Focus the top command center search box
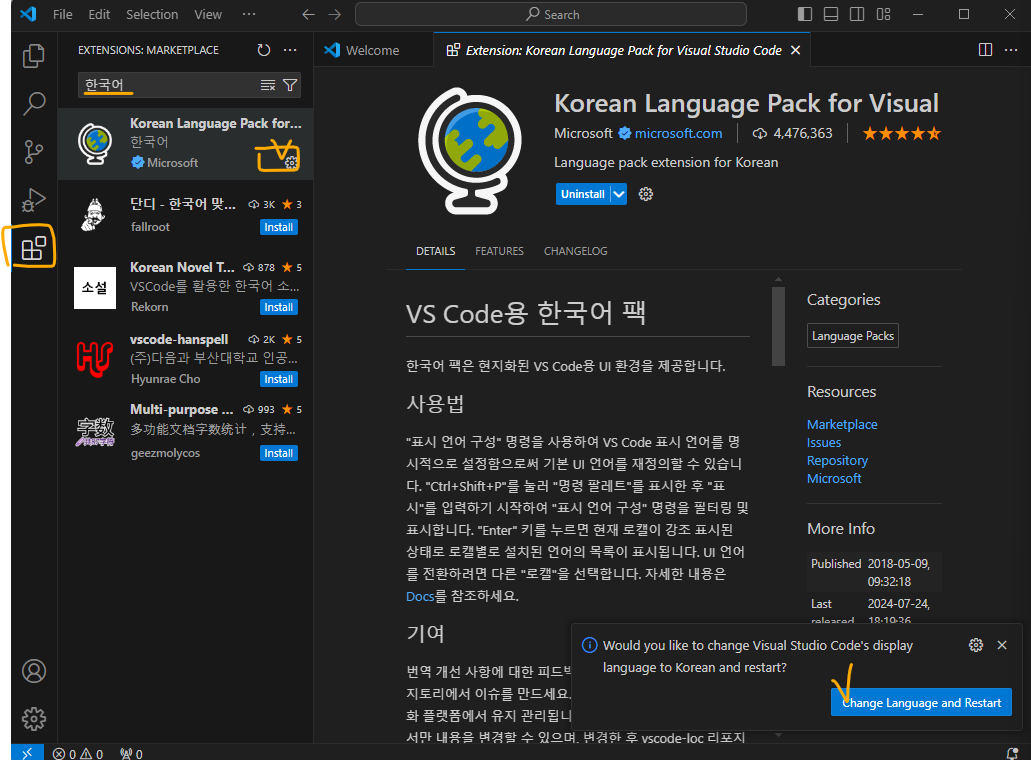Image resolution: width=1031 pixels, height=760 pixels. [551, 14]
